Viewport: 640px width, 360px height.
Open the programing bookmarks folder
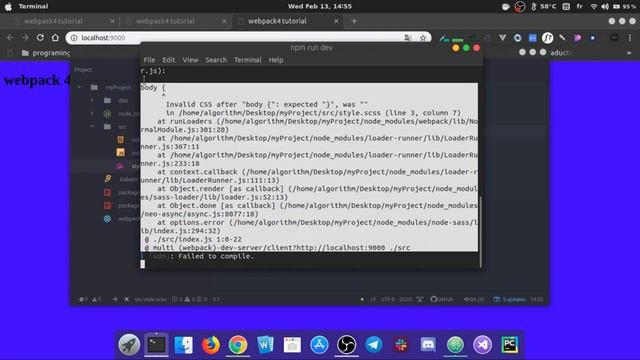point(46,53)
